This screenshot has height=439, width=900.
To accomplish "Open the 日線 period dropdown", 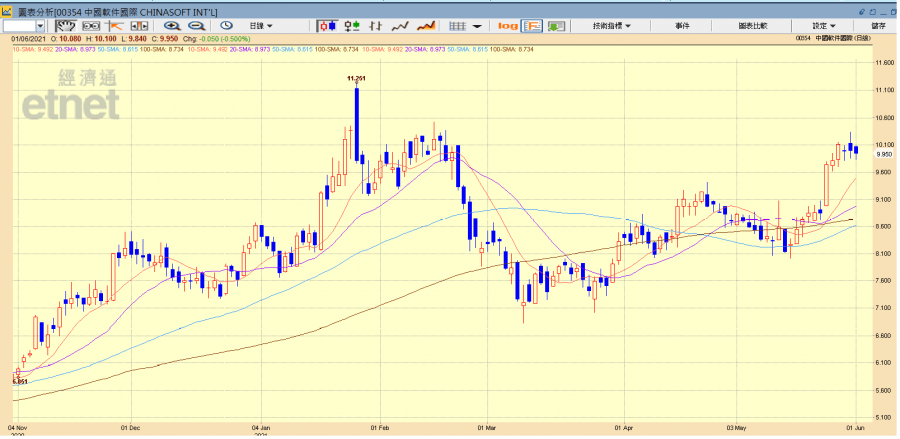I will click(262, 25).
